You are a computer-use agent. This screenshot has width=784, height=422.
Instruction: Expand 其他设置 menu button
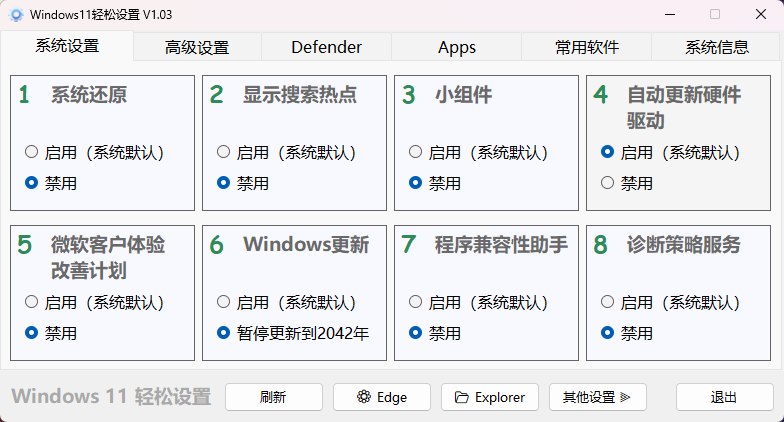tap(598, 397)
